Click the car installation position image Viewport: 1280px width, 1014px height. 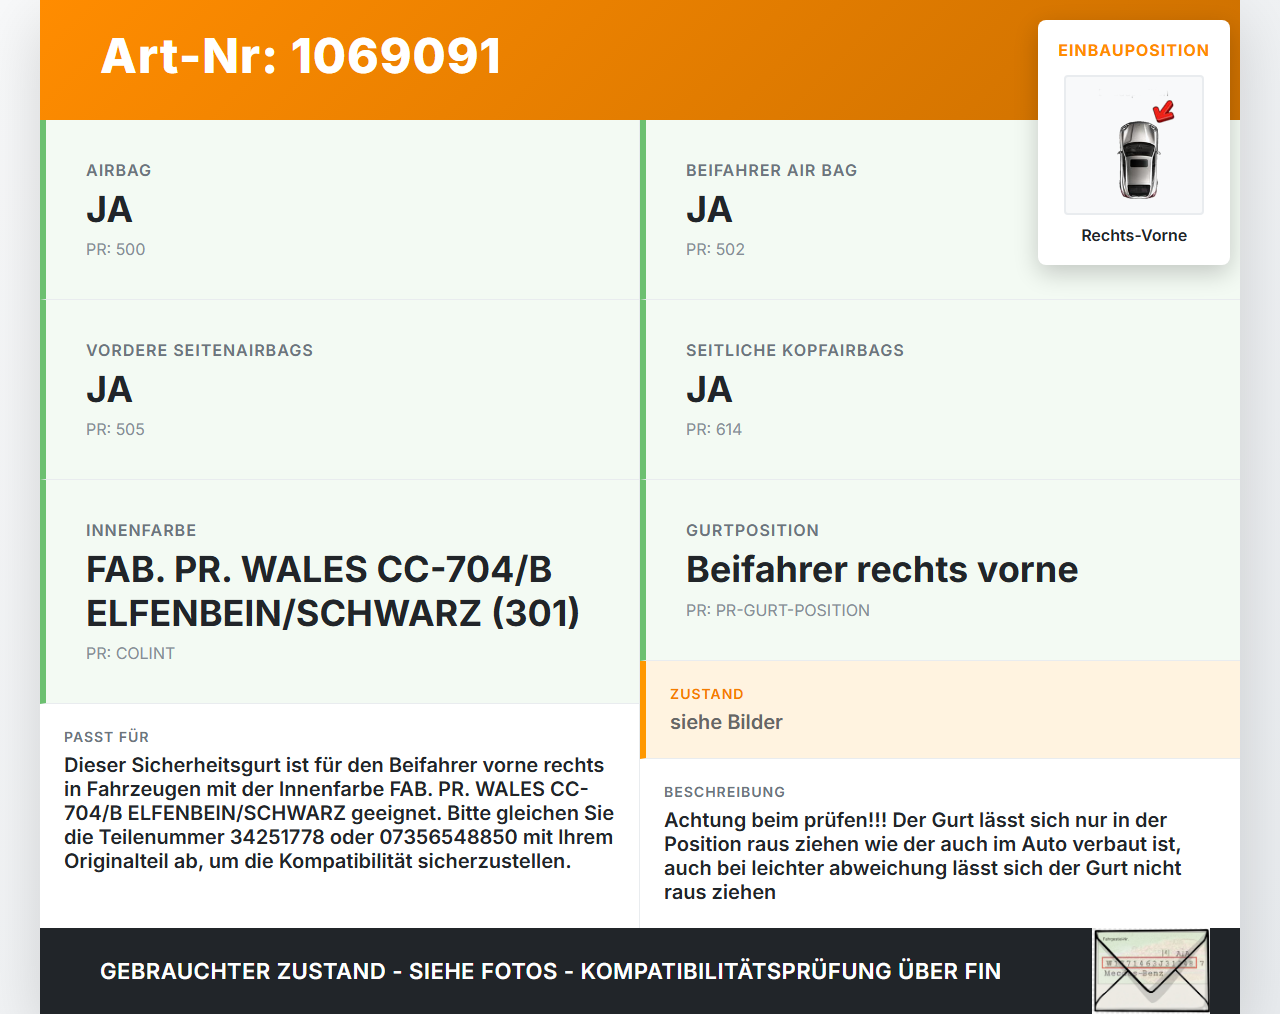click(1134, 145)
